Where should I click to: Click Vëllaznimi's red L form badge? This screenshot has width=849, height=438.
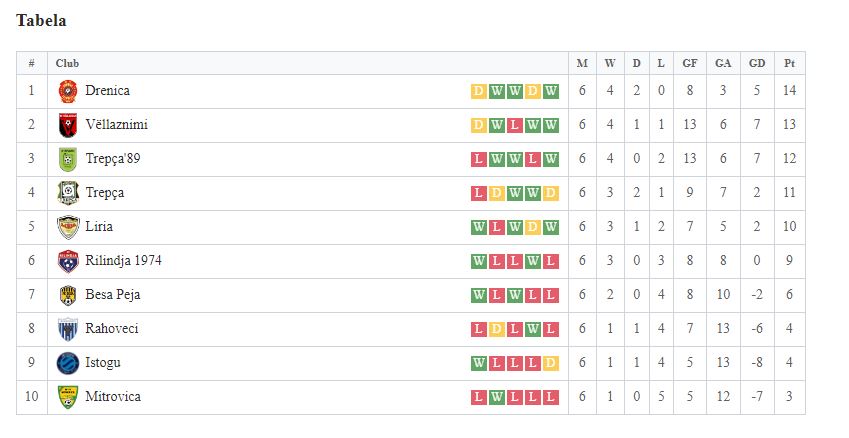point(515,126)
